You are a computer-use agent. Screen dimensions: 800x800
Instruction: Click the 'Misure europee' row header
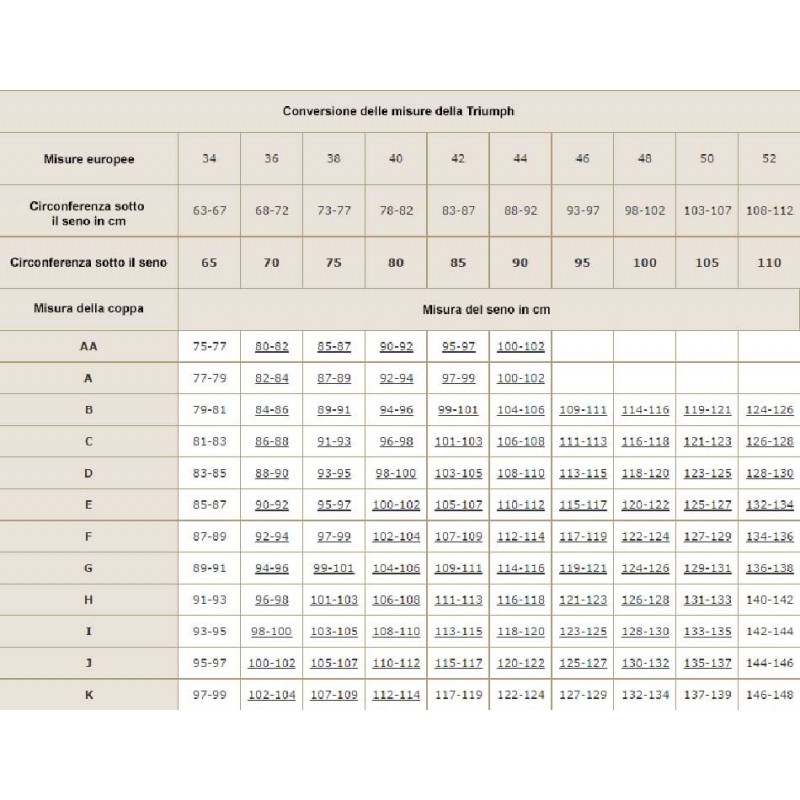[89, 159]
